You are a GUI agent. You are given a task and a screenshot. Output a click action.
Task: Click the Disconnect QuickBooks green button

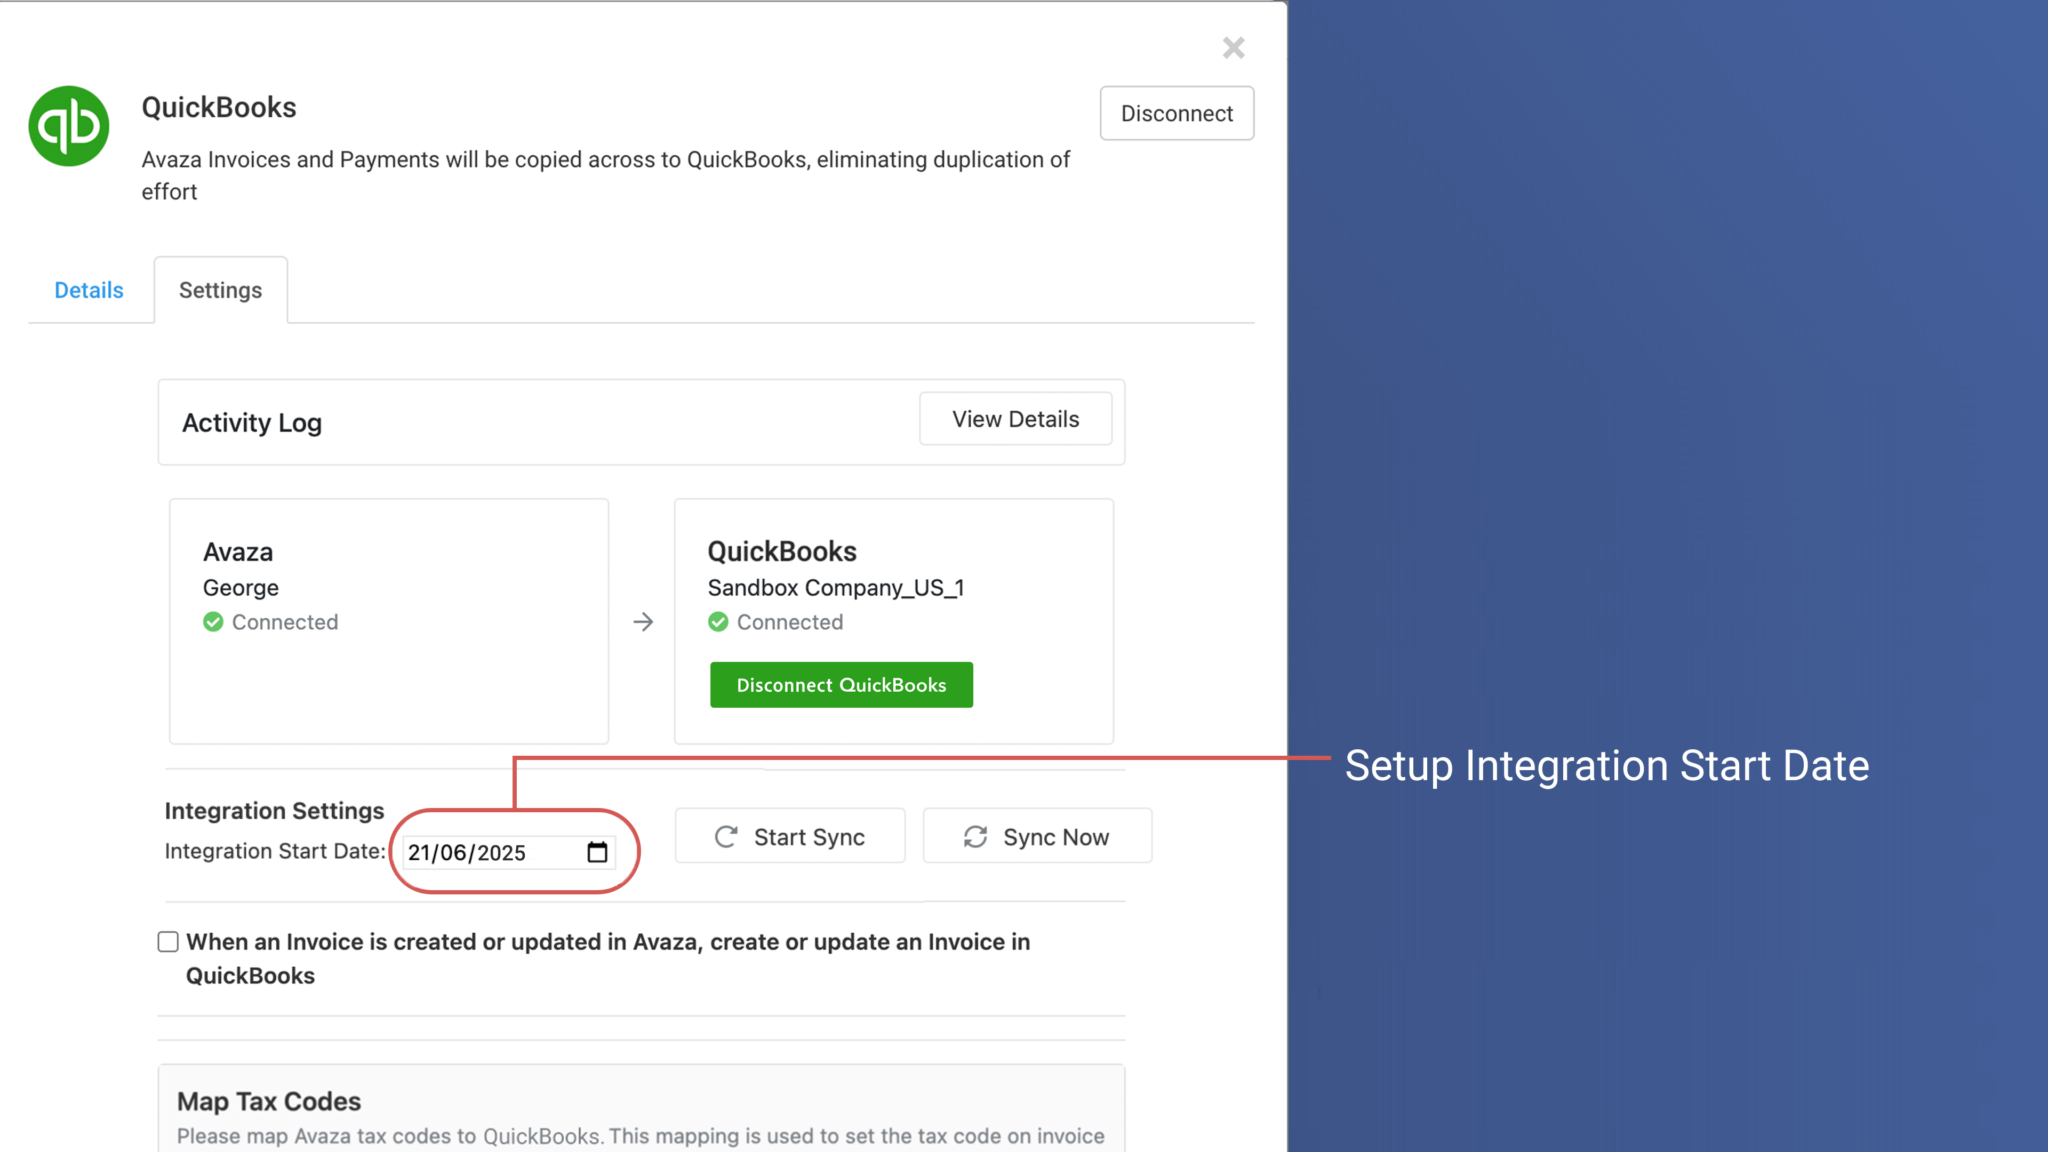[840, 685]
